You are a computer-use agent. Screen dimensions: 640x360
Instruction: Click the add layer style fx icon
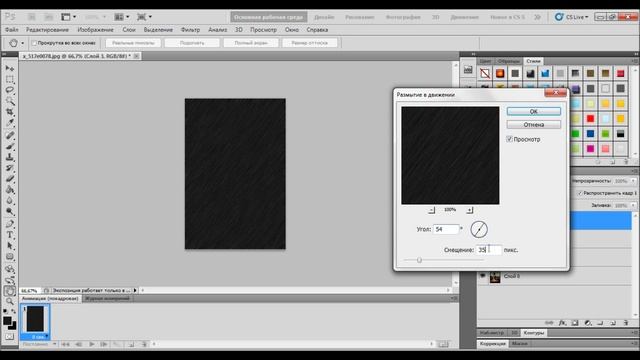click(x=562, y=323)
